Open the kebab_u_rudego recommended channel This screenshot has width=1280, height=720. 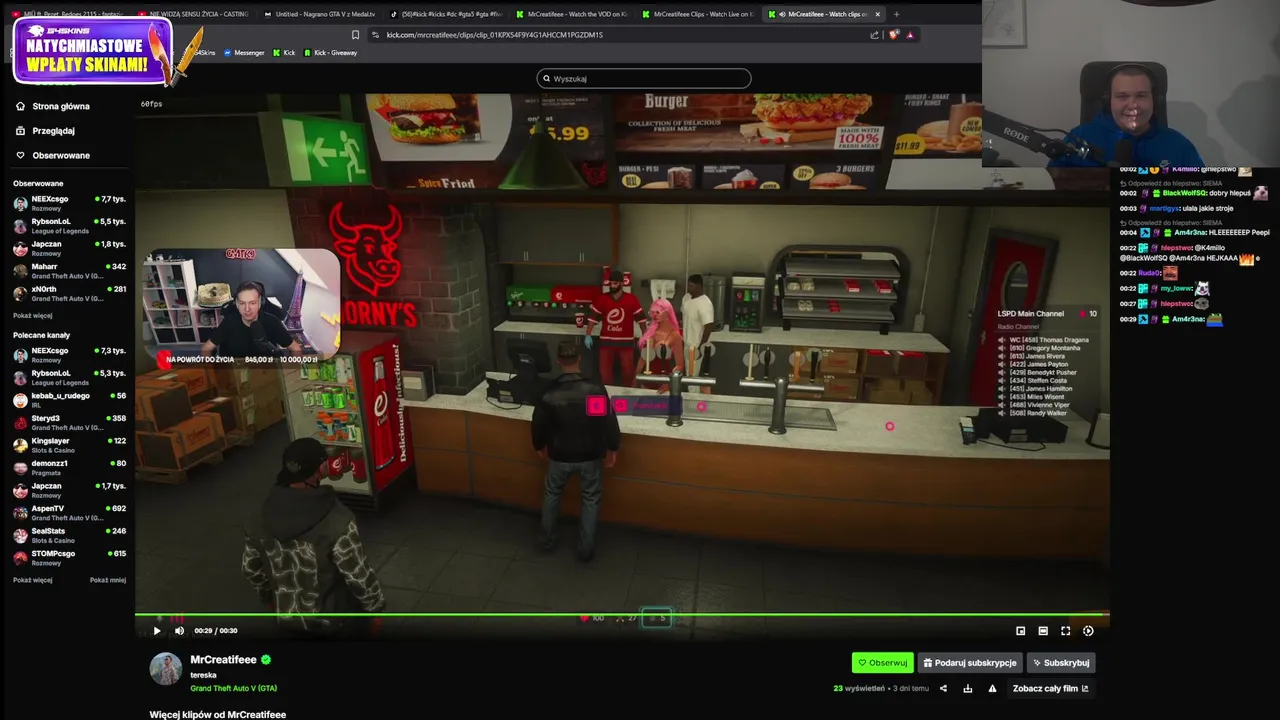[69, 400]
